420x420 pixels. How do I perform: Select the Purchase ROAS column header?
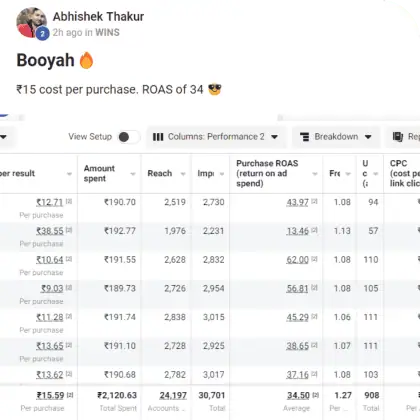[267, 173]
